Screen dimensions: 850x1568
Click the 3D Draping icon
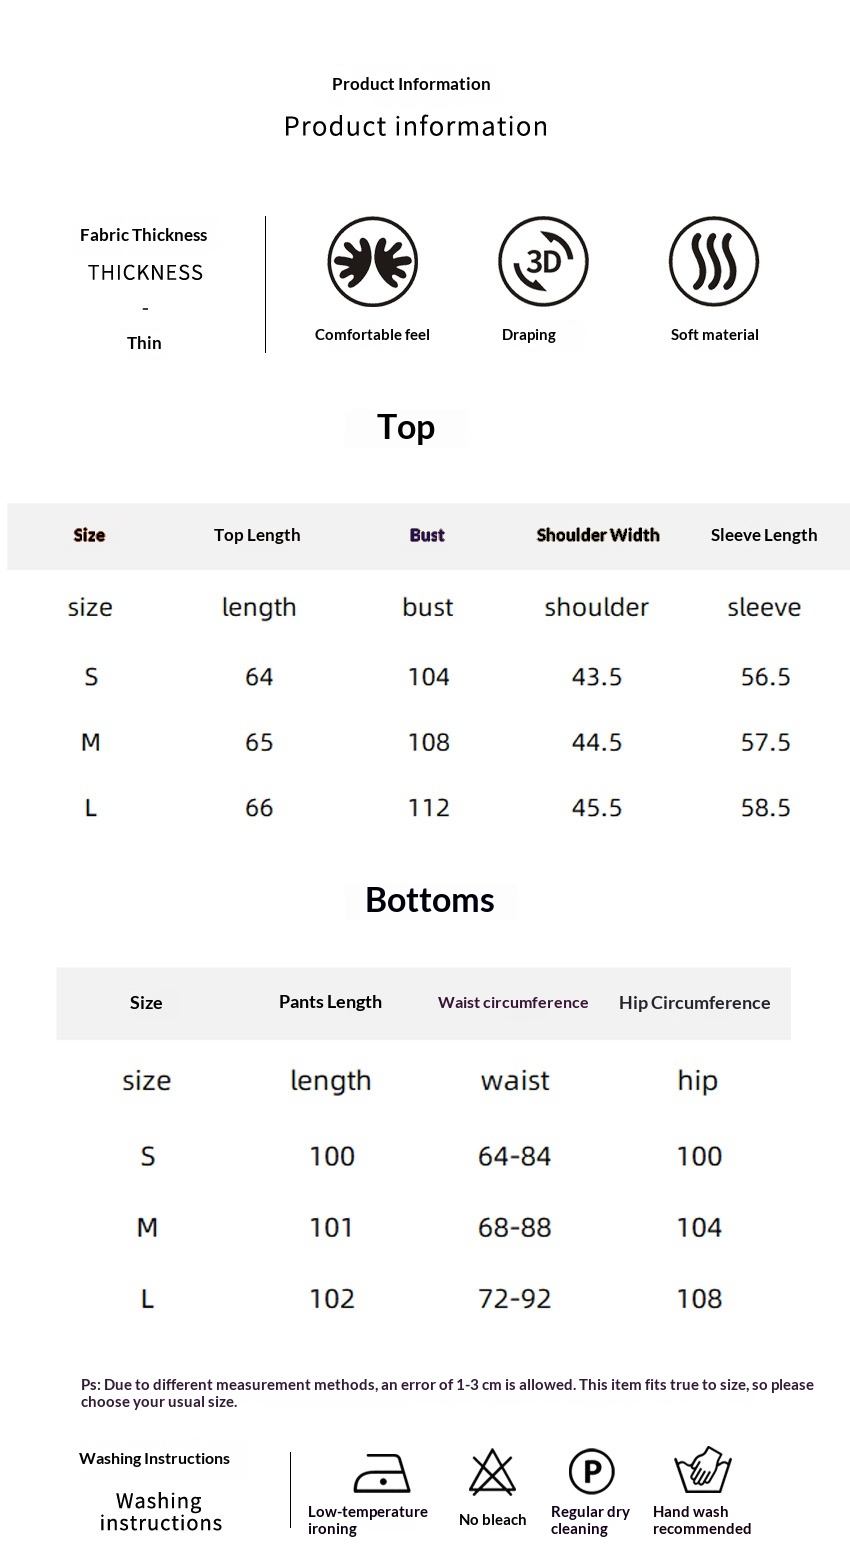[x=543, y=262]
